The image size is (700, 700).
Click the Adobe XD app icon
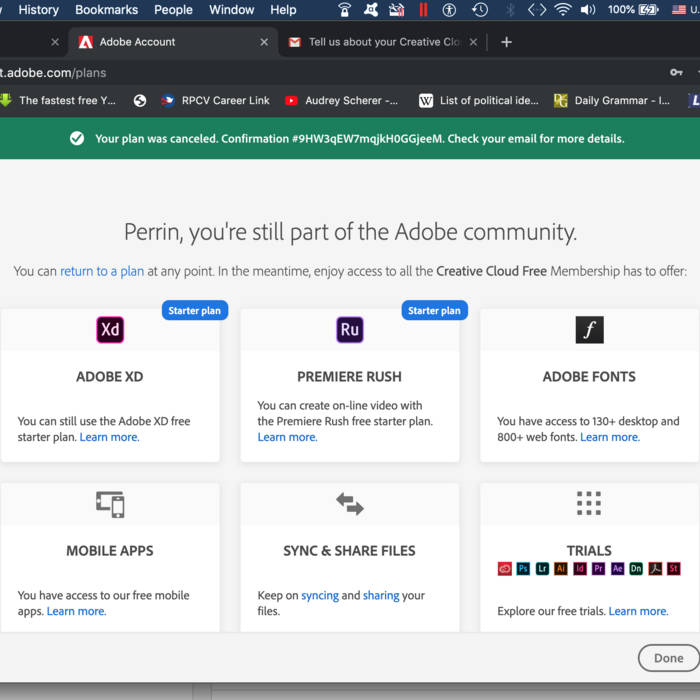coord(110,330)
